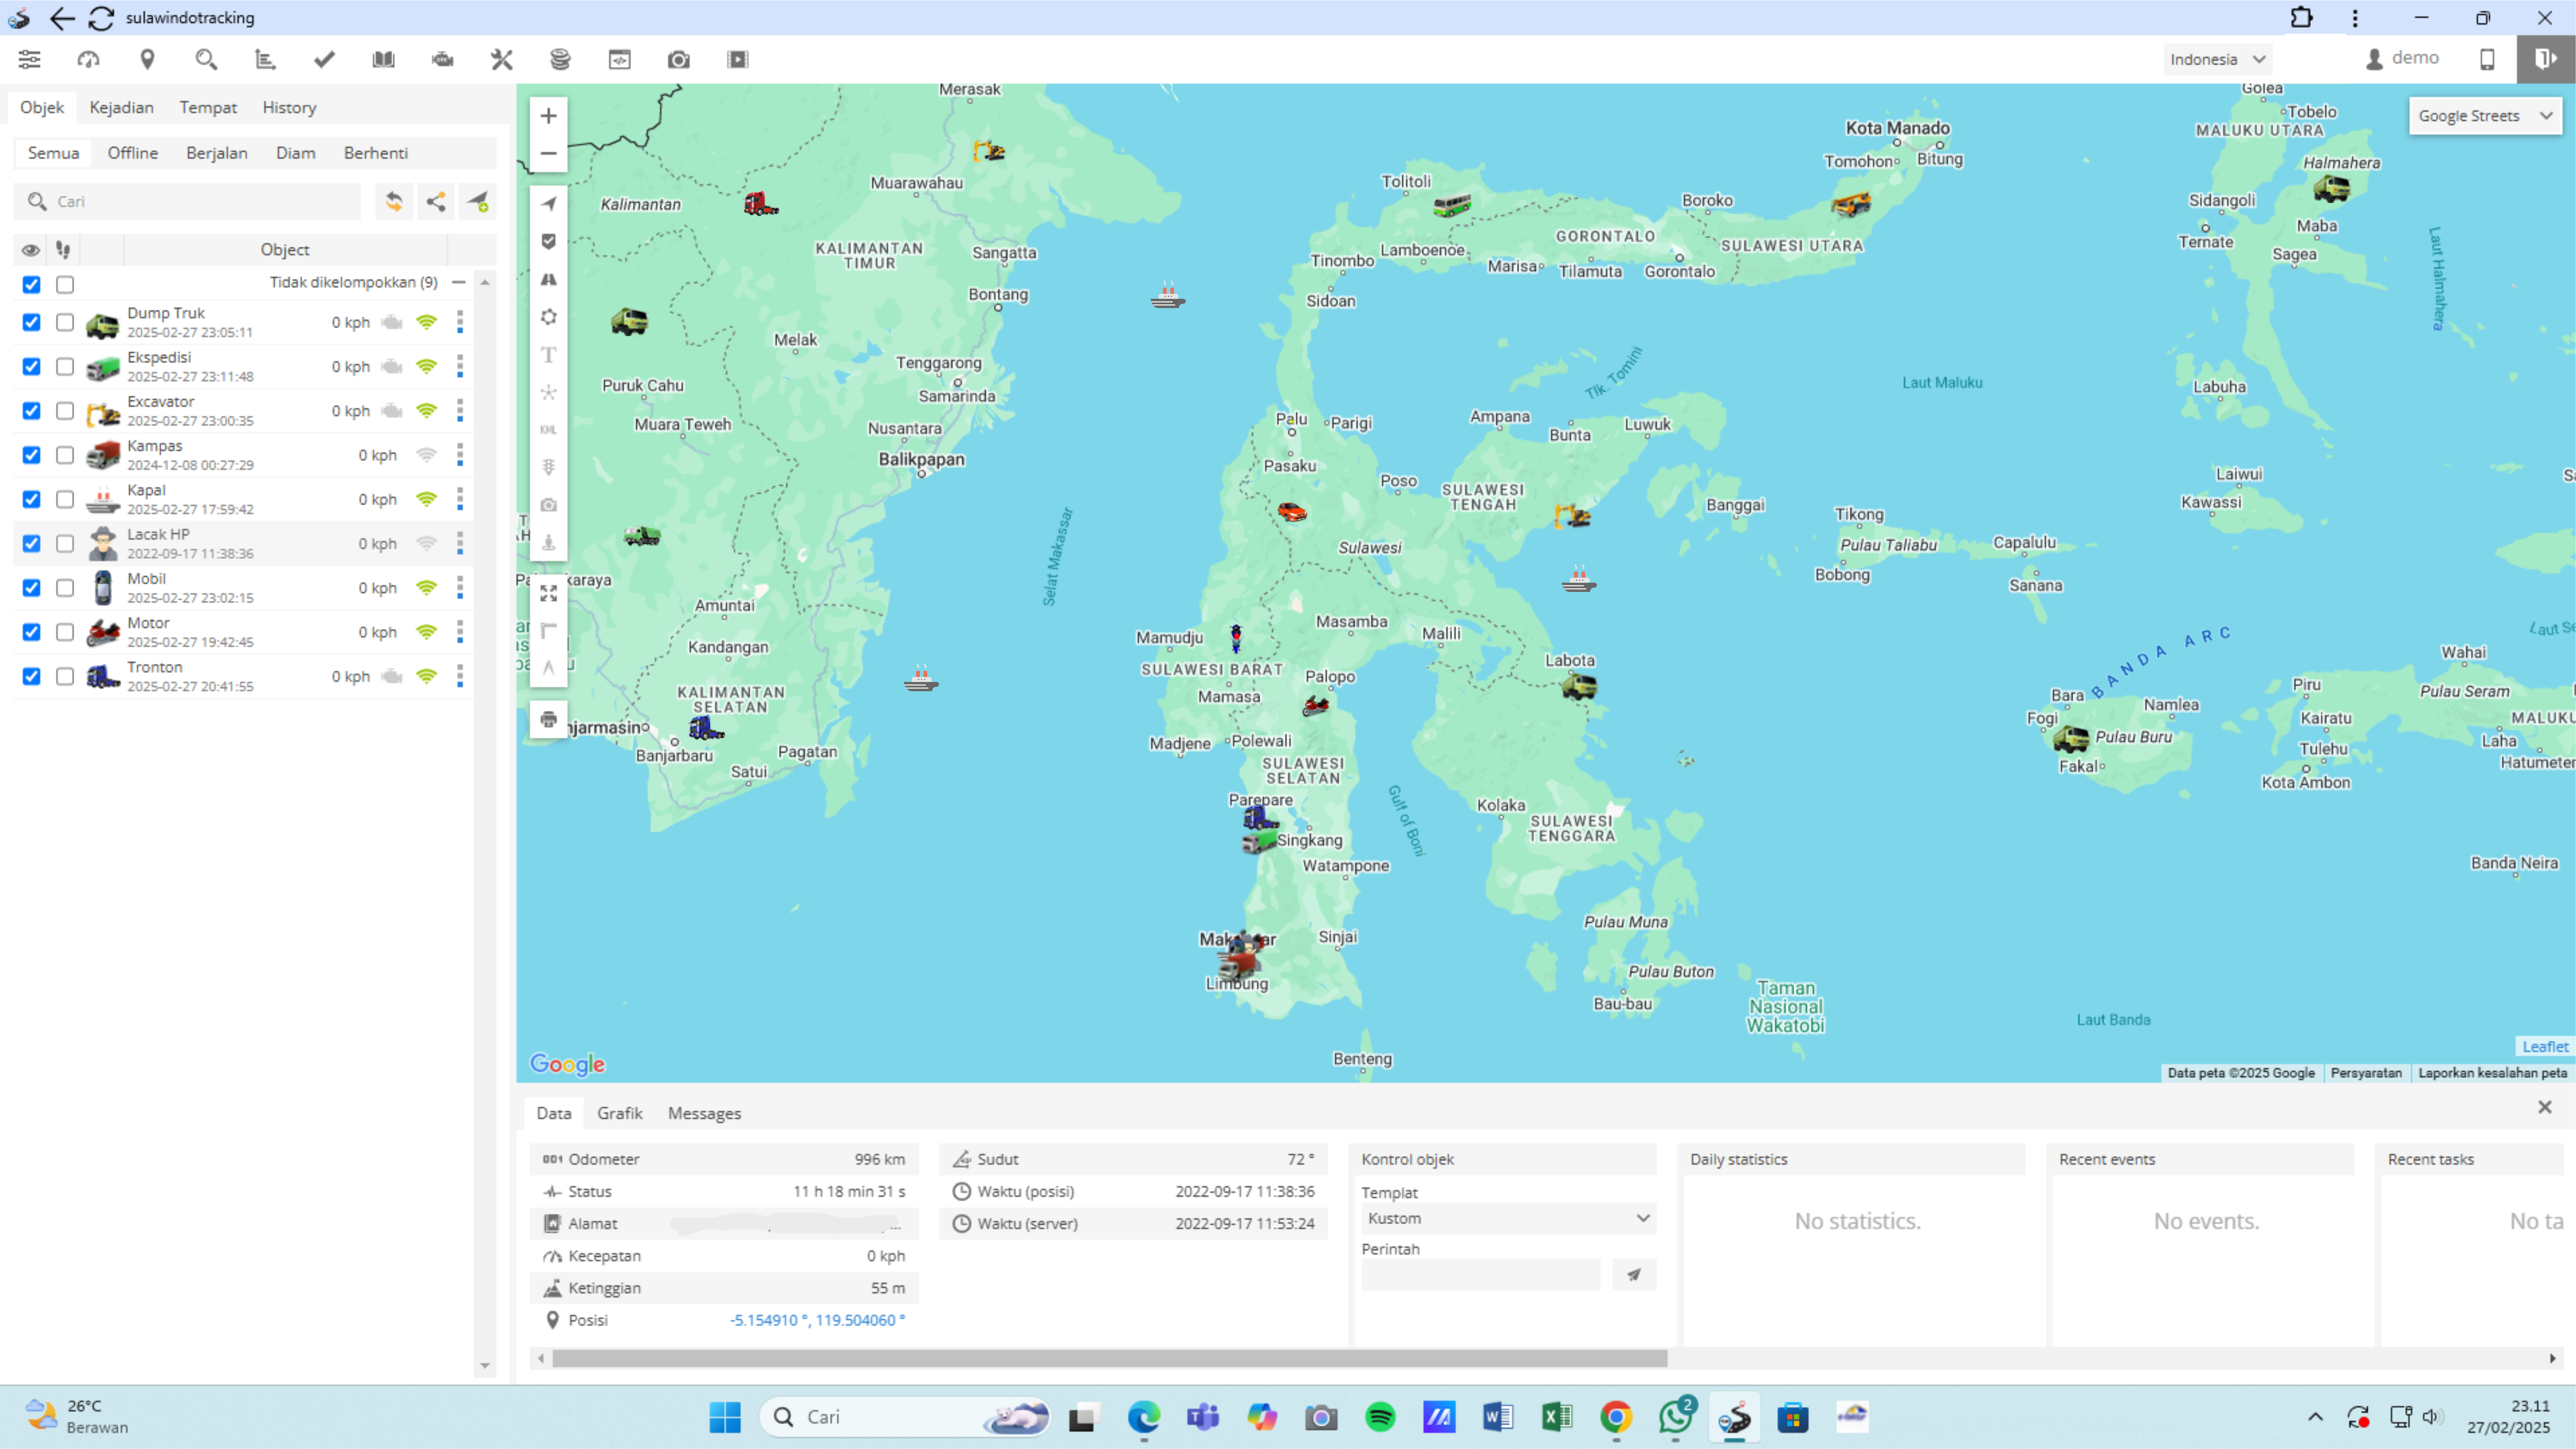Open the Google Streets map dropdown

(x=2484, y=116)
